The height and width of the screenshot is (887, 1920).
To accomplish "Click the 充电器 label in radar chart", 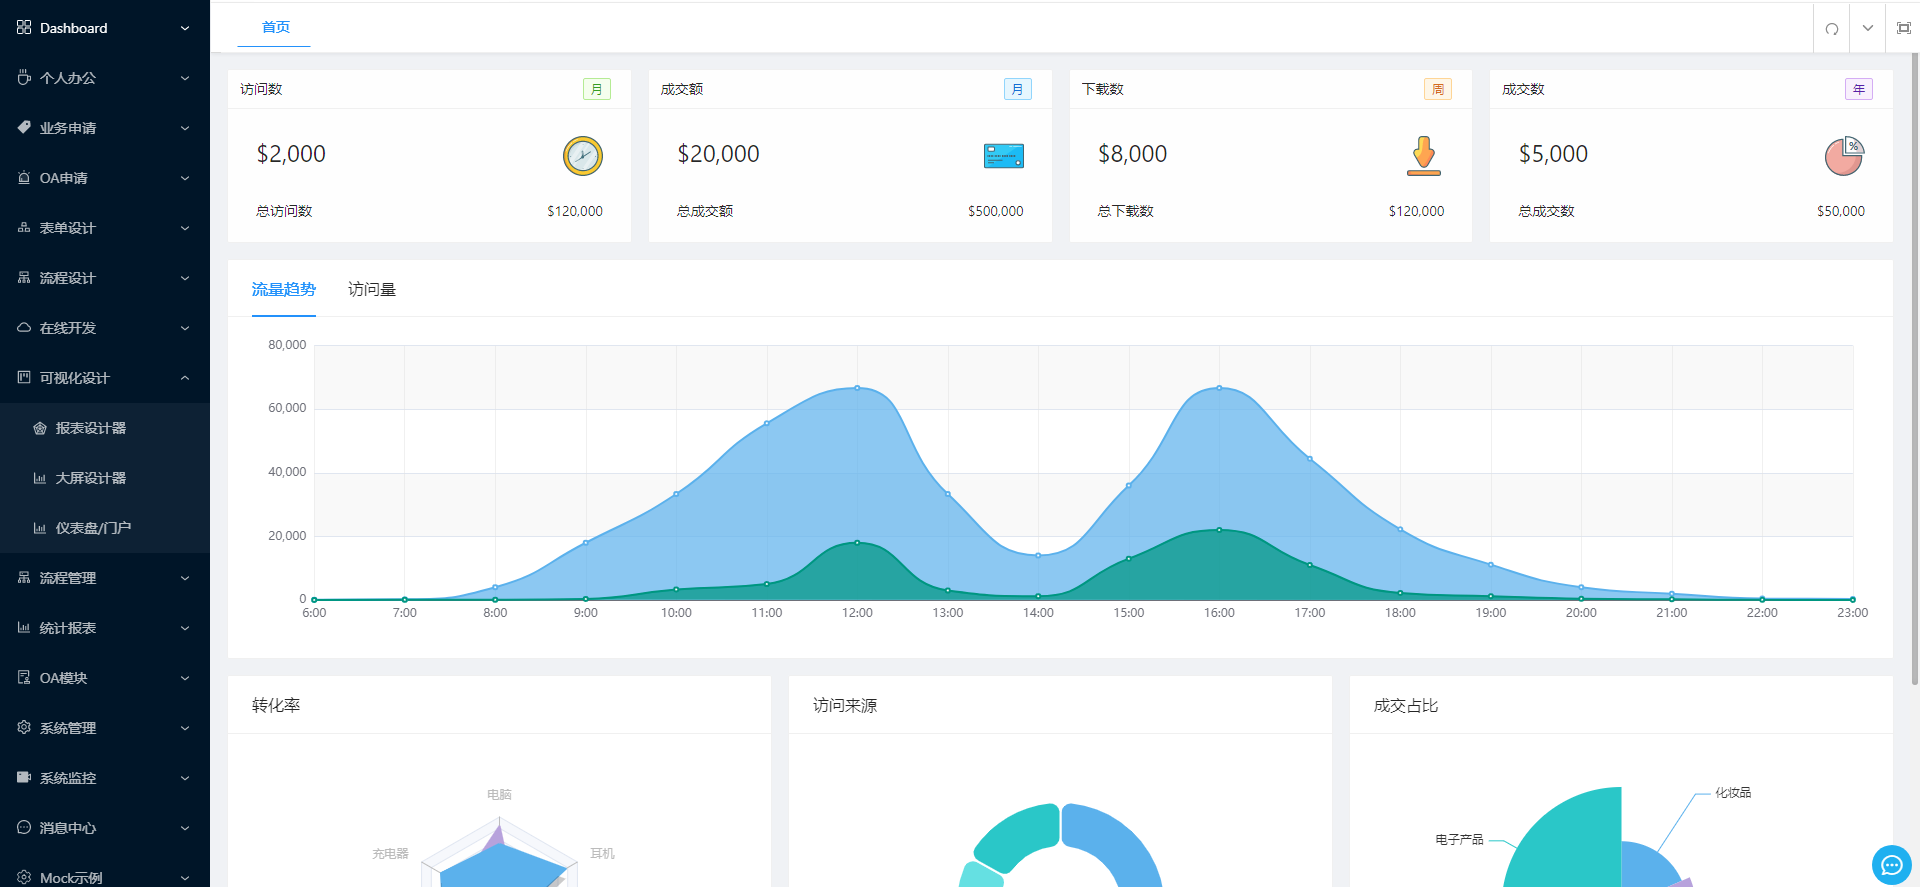I will coord(391,854).
